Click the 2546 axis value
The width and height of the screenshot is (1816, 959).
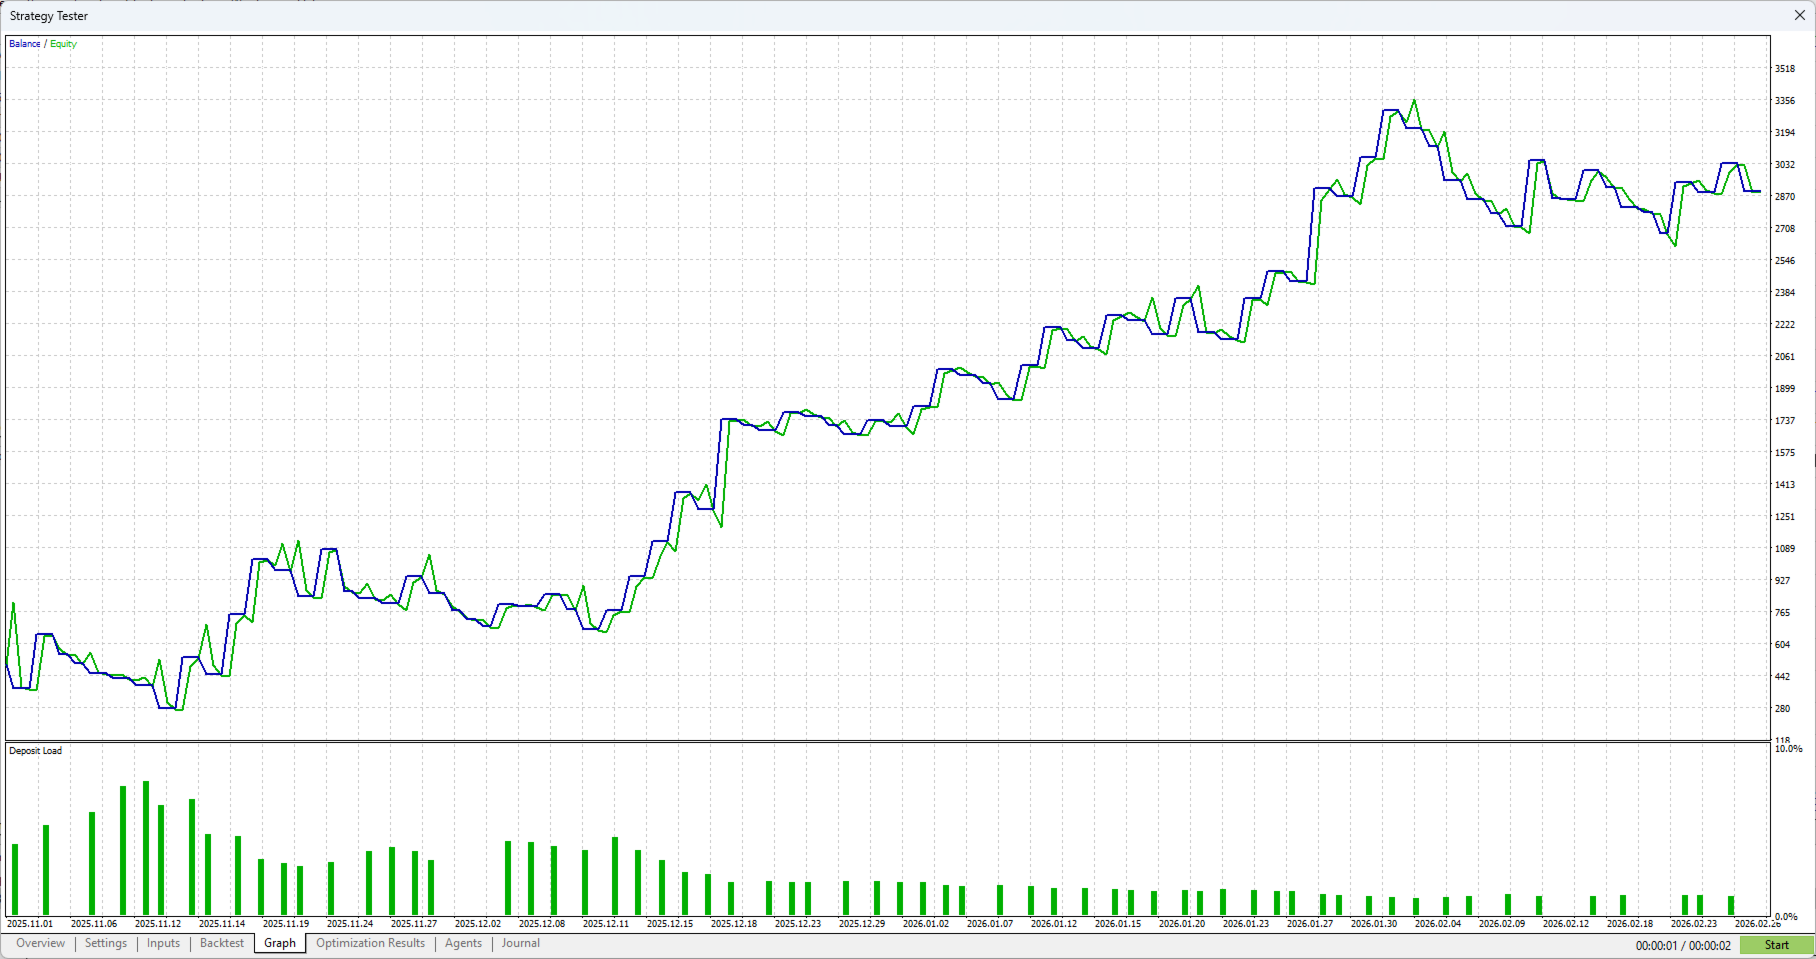point(1785,261)
